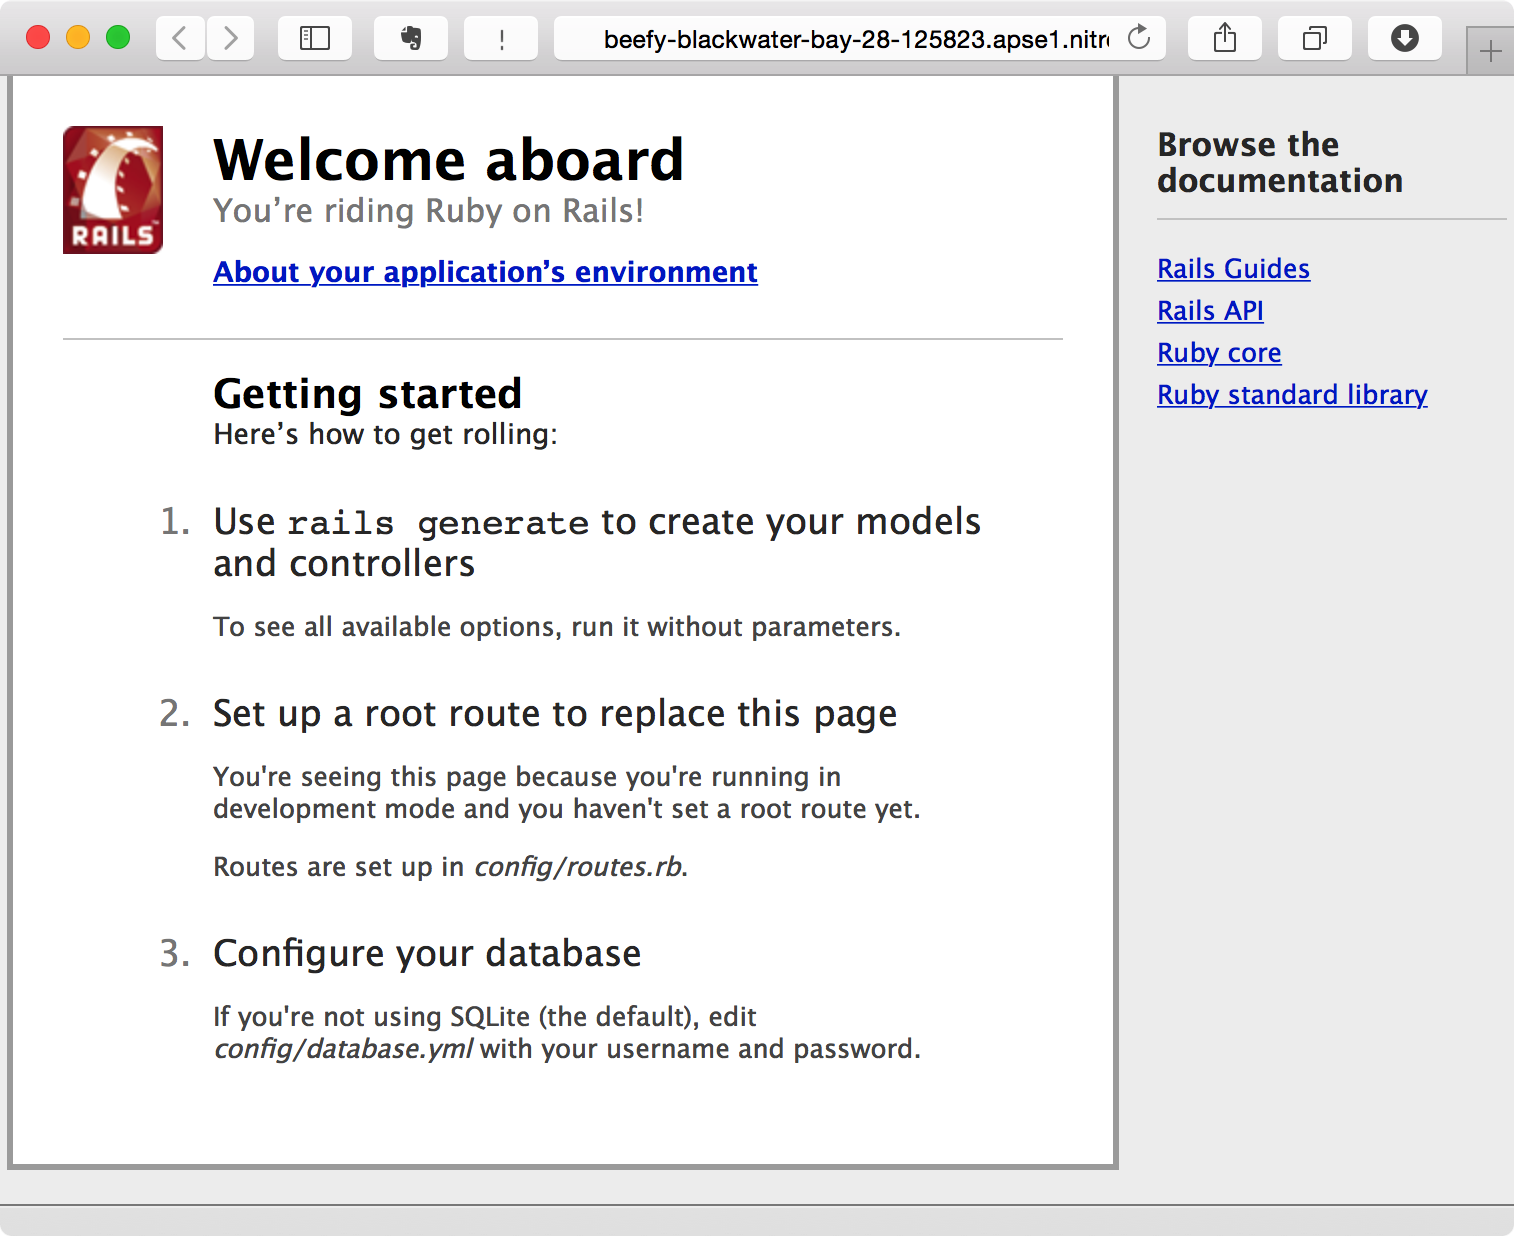The width and height of the screenshot is (1514, 1236).
Task: Open the Ruby standard library page
Action: [1291, 394]
